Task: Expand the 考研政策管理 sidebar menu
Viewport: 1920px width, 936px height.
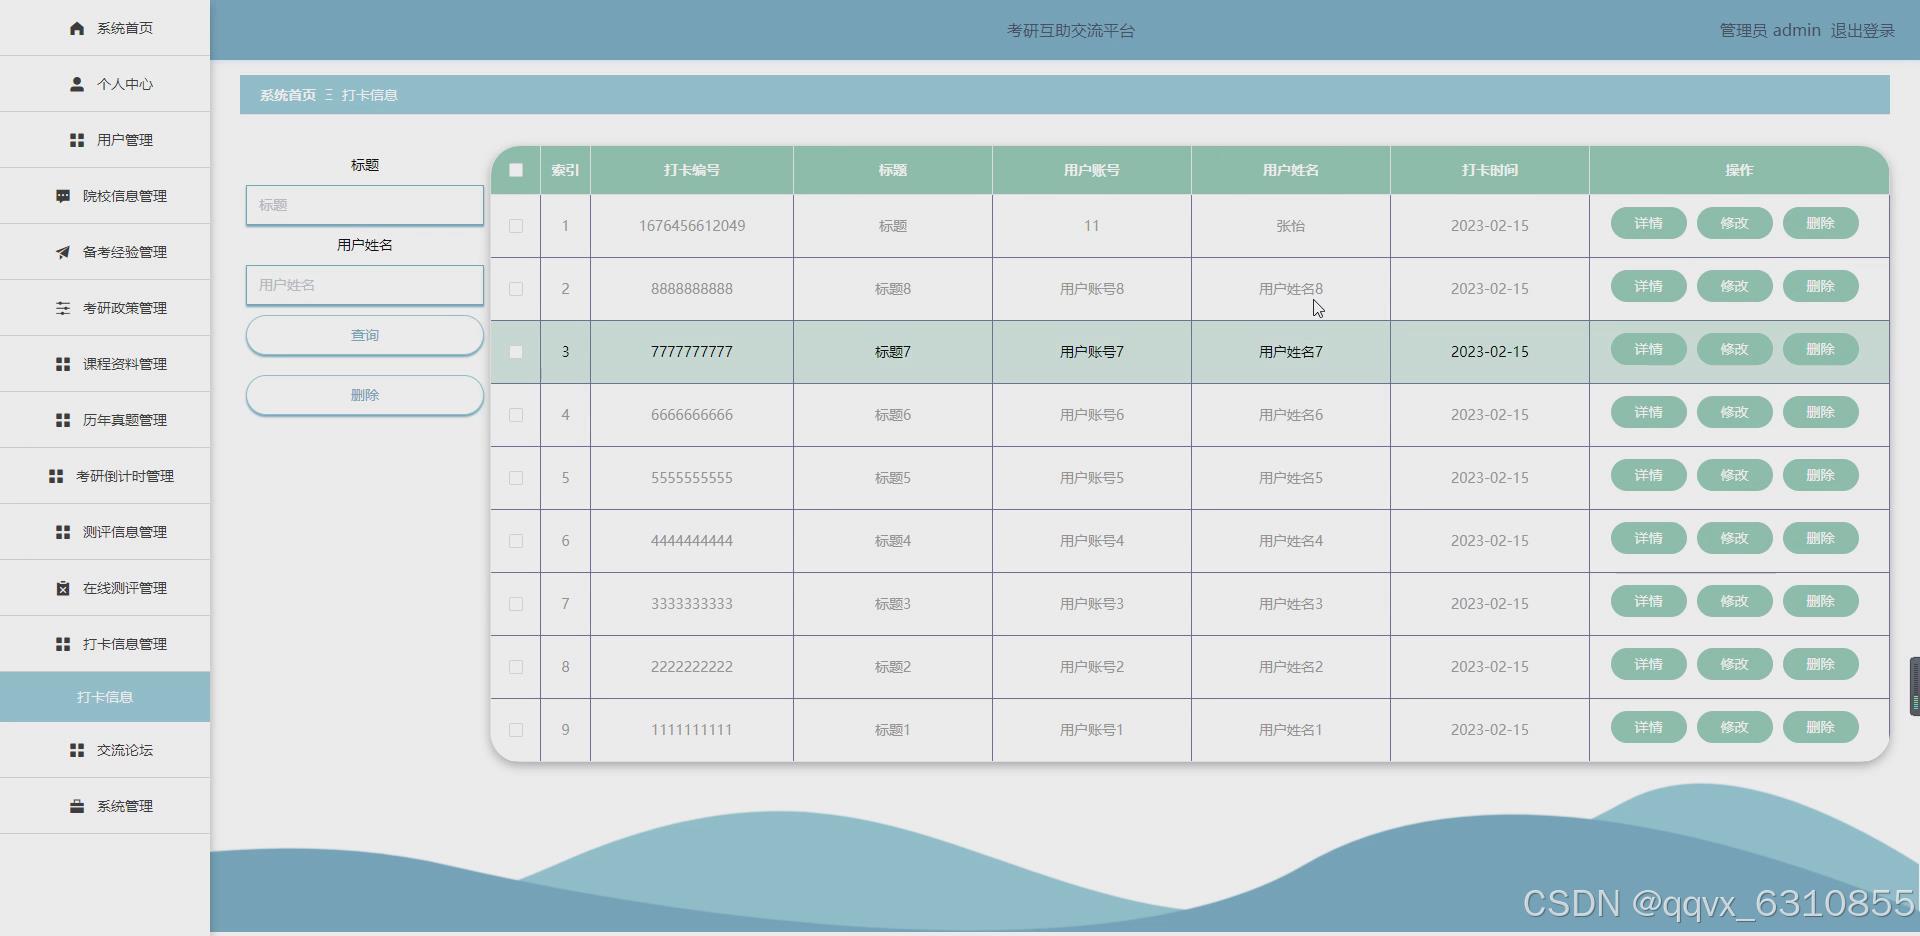Action: [x=105, y=308]
